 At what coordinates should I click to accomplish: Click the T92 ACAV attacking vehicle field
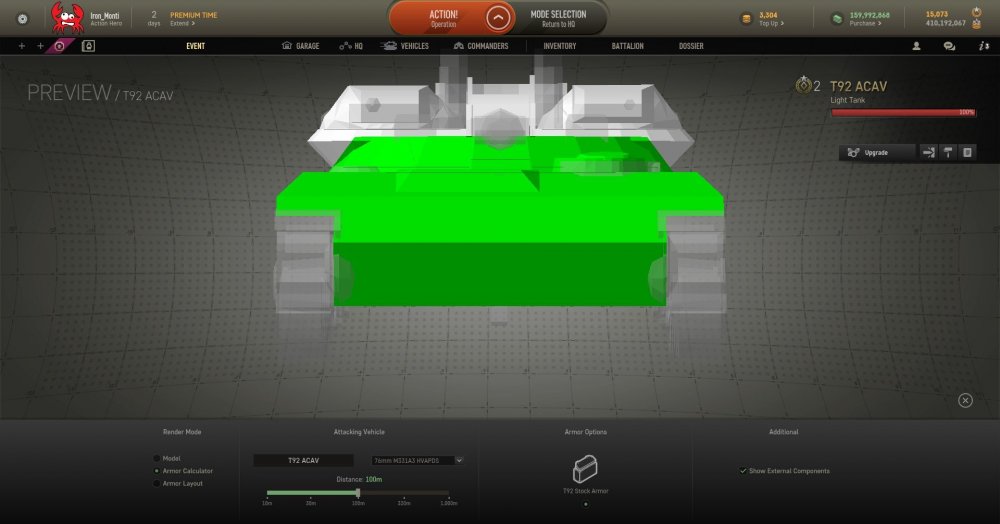coord(304,460)
